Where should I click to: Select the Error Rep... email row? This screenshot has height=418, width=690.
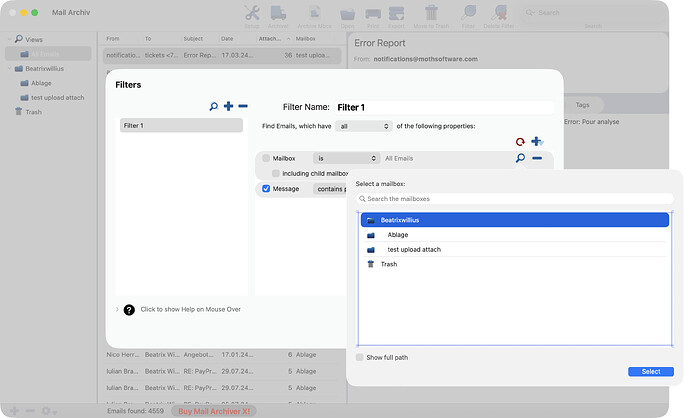click(222, 55)
